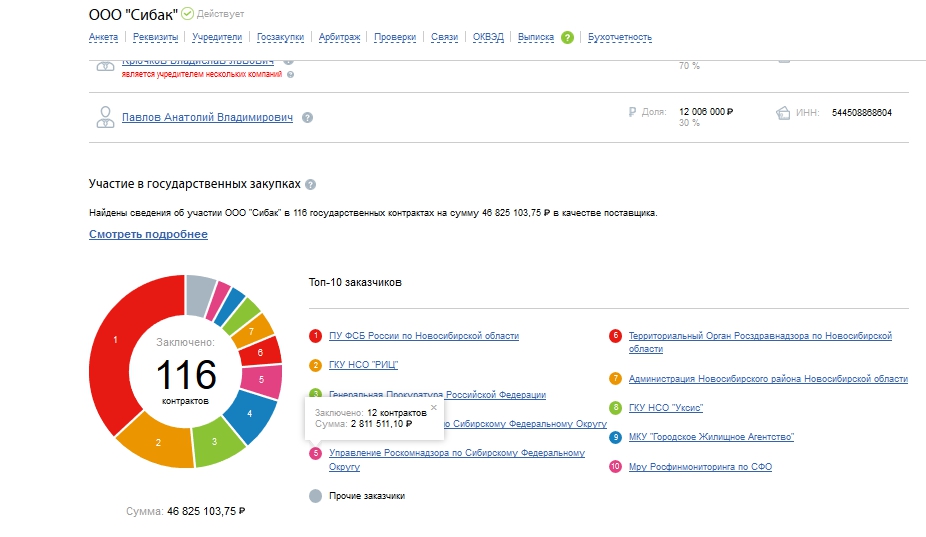Select green segment 3 of donut chart

click(215, 441)
